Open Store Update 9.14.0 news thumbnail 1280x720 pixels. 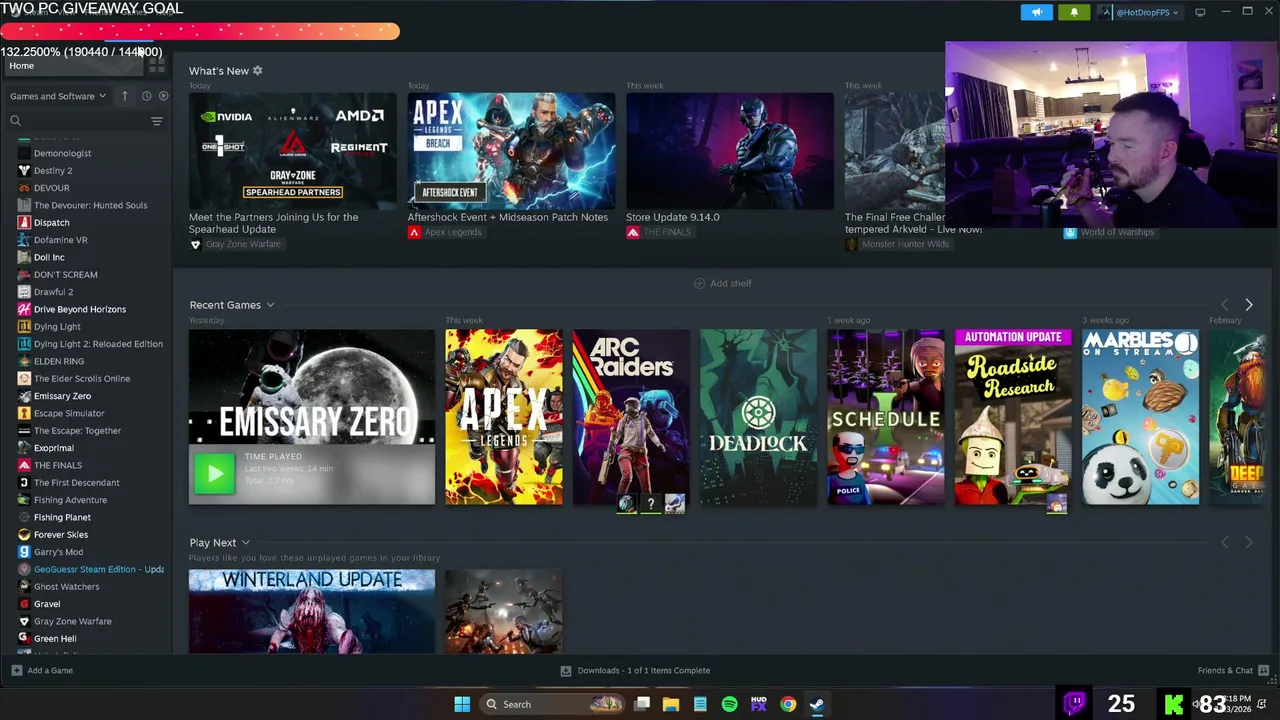point(729,151)
